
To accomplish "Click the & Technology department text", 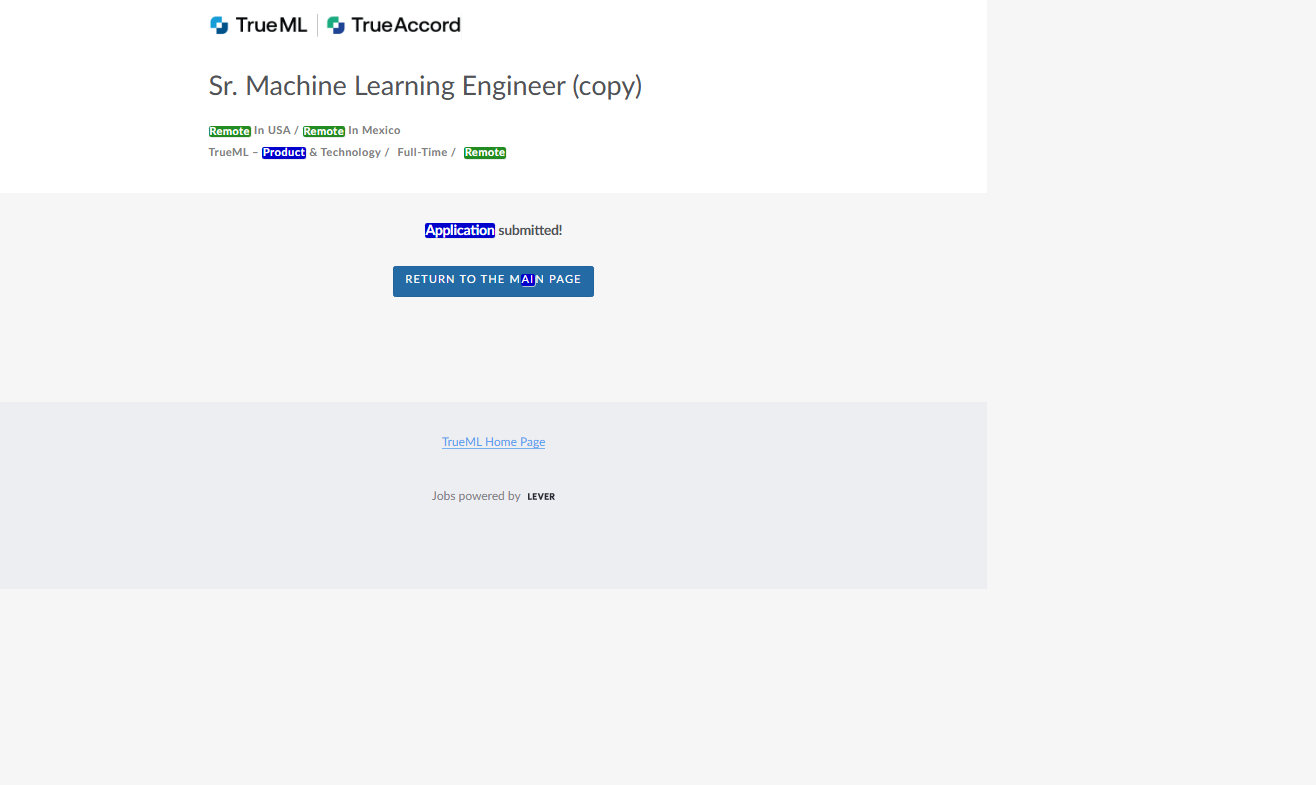I will (x=345, y=153).
